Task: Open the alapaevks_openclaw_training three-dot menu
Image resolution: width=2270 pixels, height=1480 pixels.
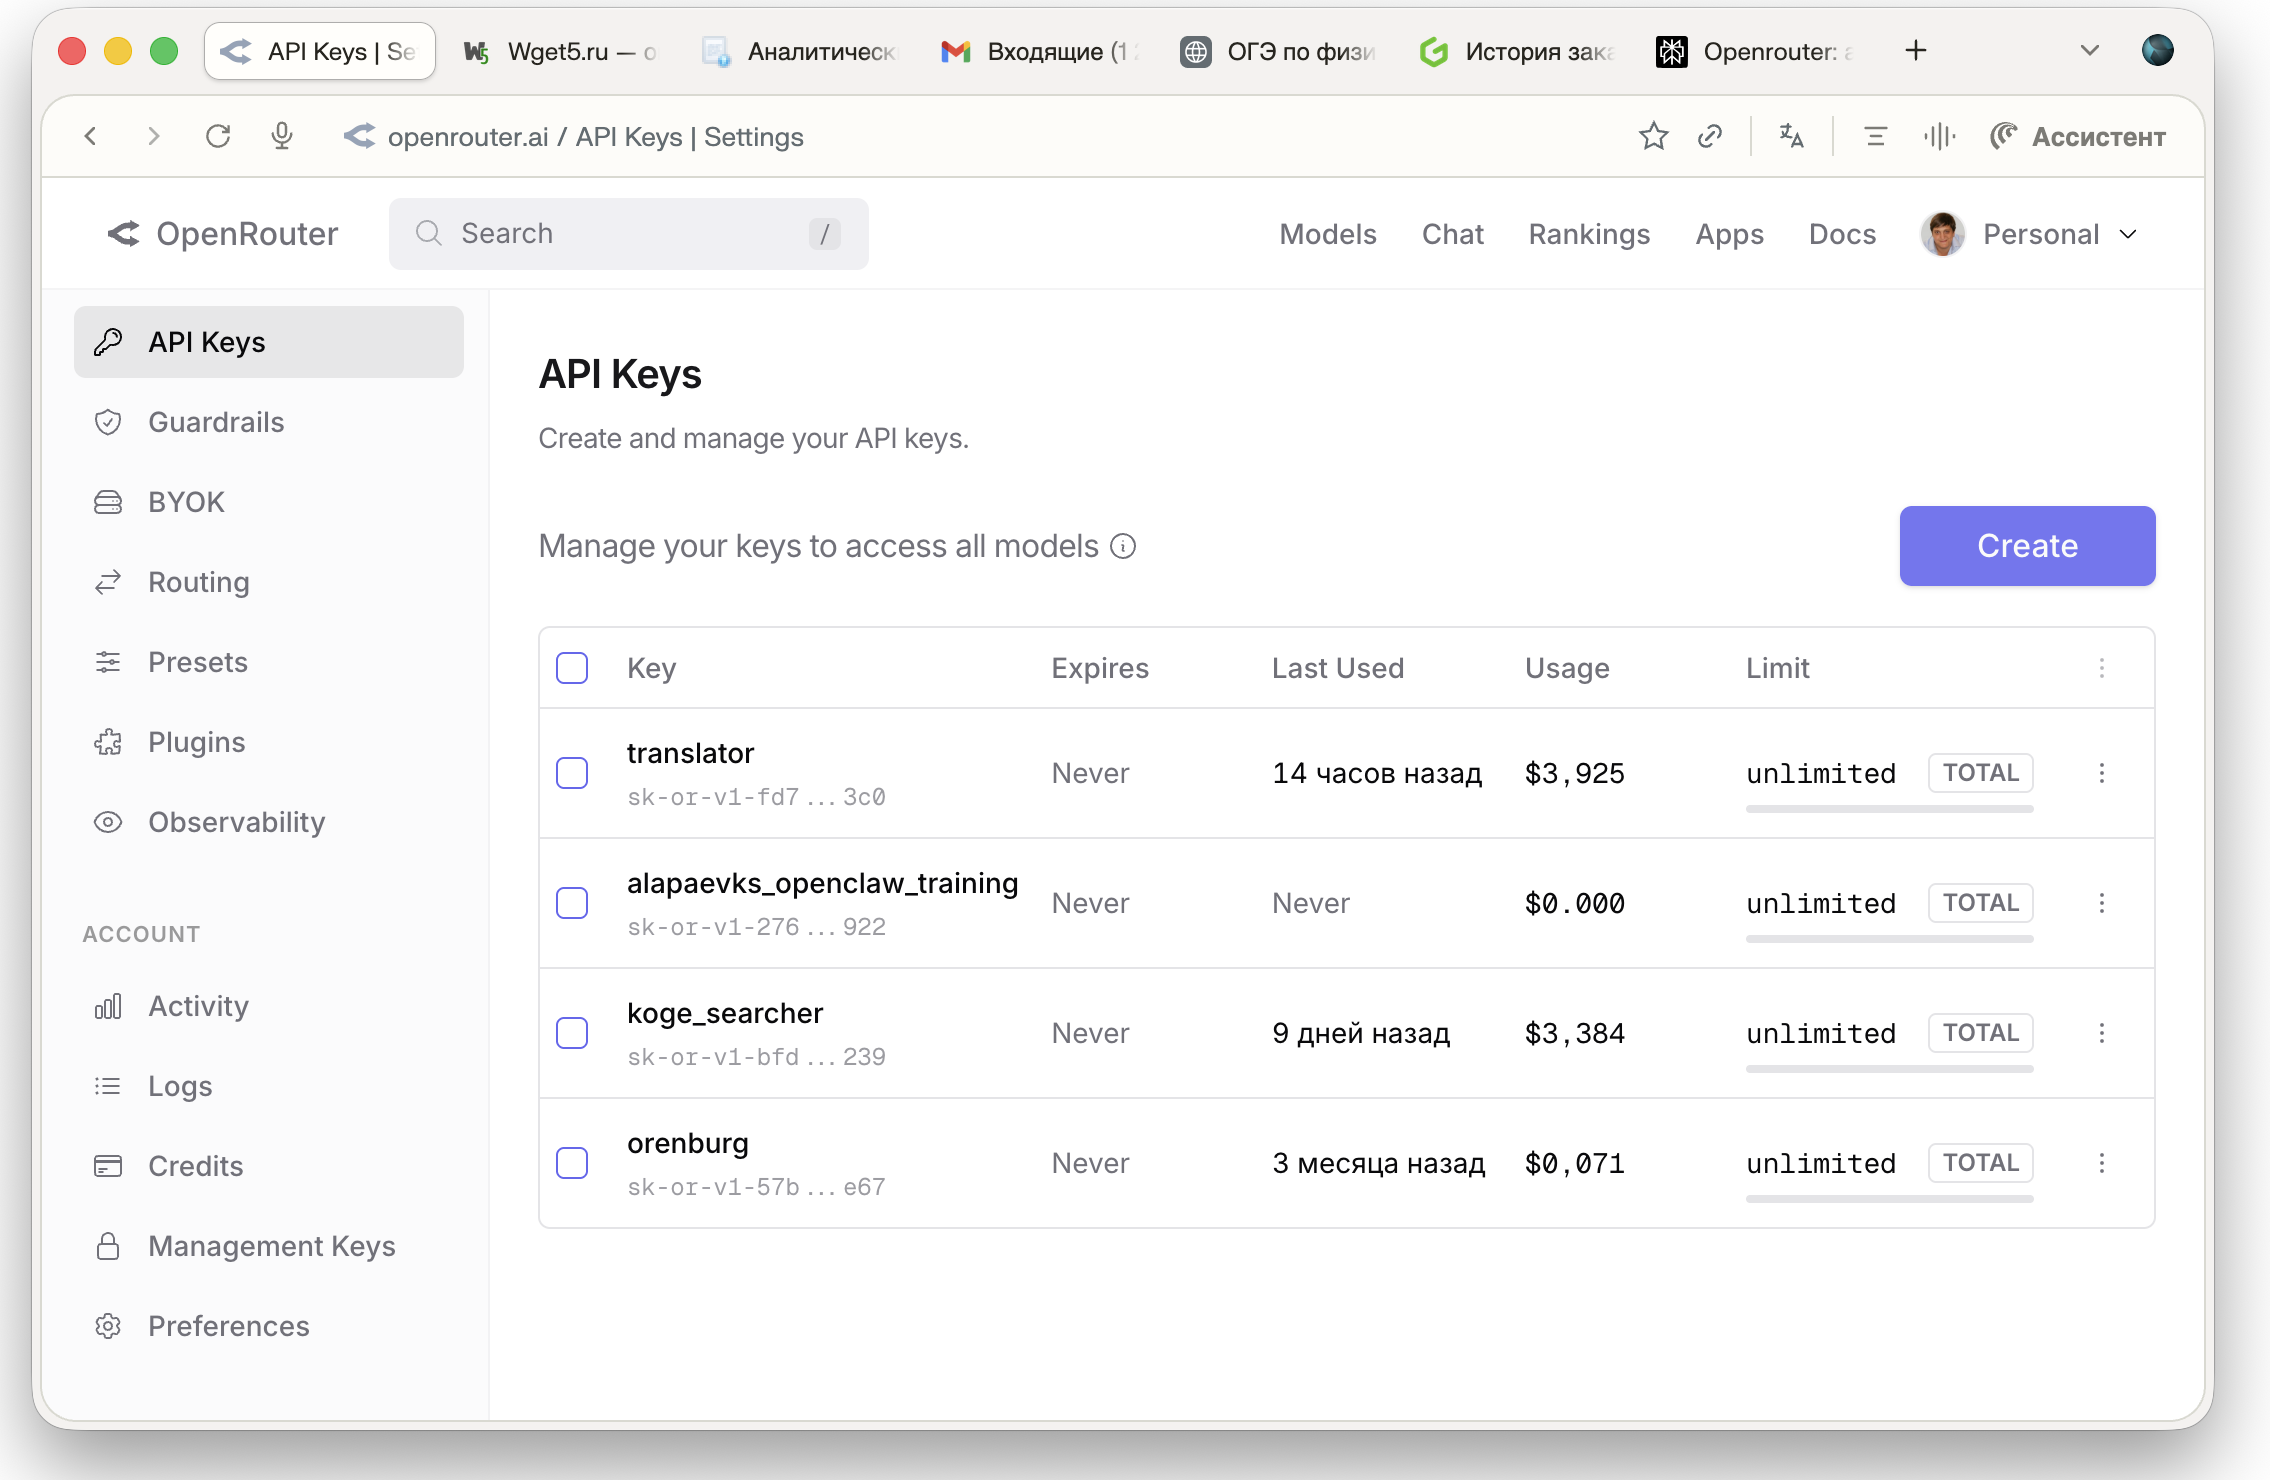Action: [2102, 903]
